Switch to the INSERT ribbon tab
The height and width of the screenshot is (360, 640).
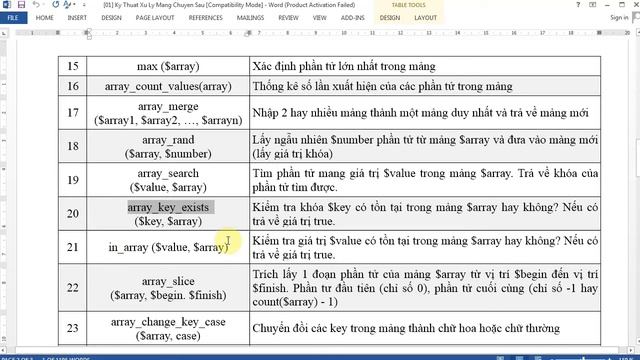pyautogui.click(x=77, y=18)
